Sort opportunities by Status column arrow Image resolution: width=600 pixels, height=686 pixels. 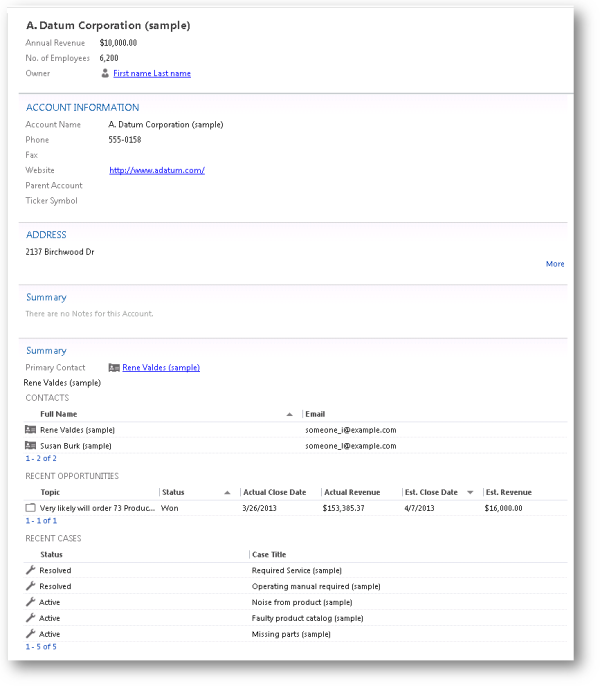[228, 492]
